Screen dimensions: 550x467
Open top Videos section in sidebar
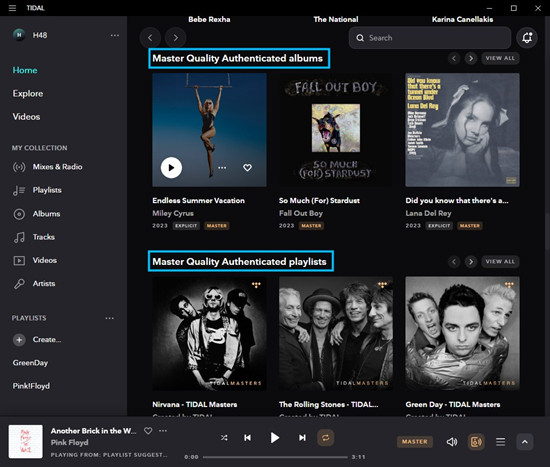pyautogui.click(x=26, y=116)
